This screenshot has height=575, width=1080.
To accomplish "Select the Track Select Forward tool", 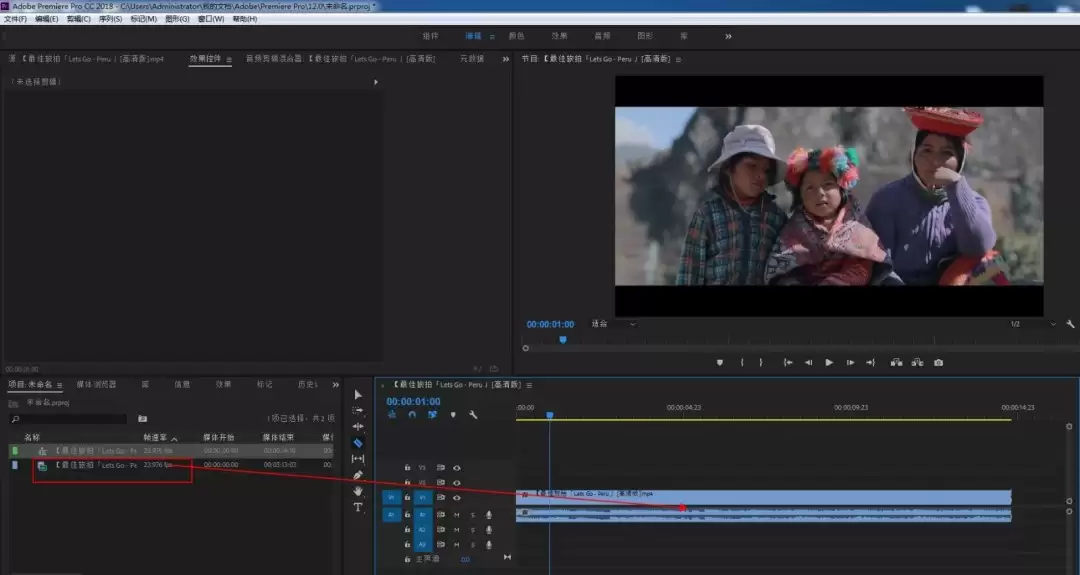I will coord(357,410).
